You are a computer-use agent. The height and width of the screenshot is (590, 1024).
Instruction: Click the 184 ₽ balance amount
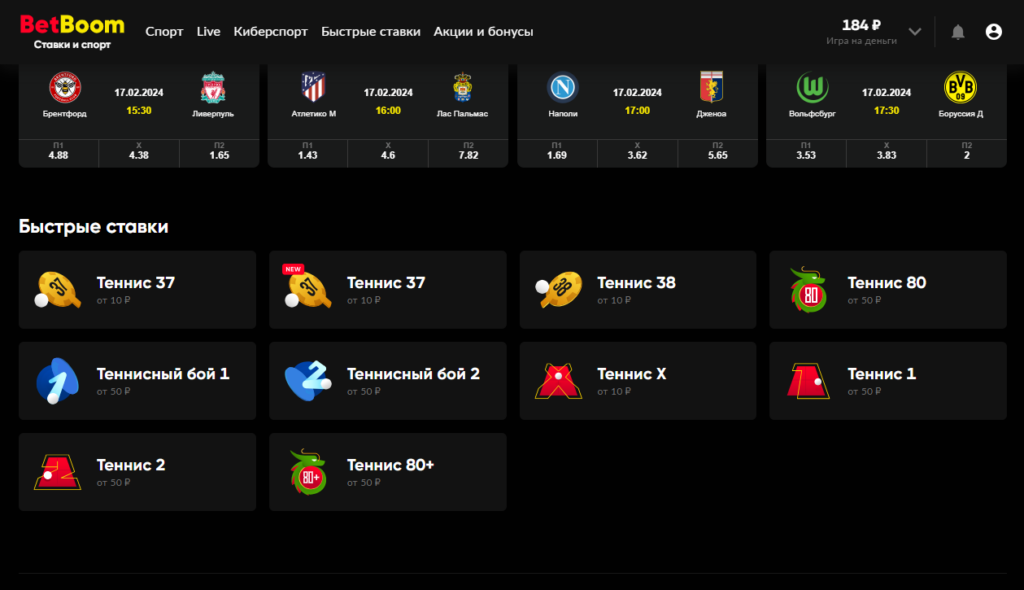point(861,25)
